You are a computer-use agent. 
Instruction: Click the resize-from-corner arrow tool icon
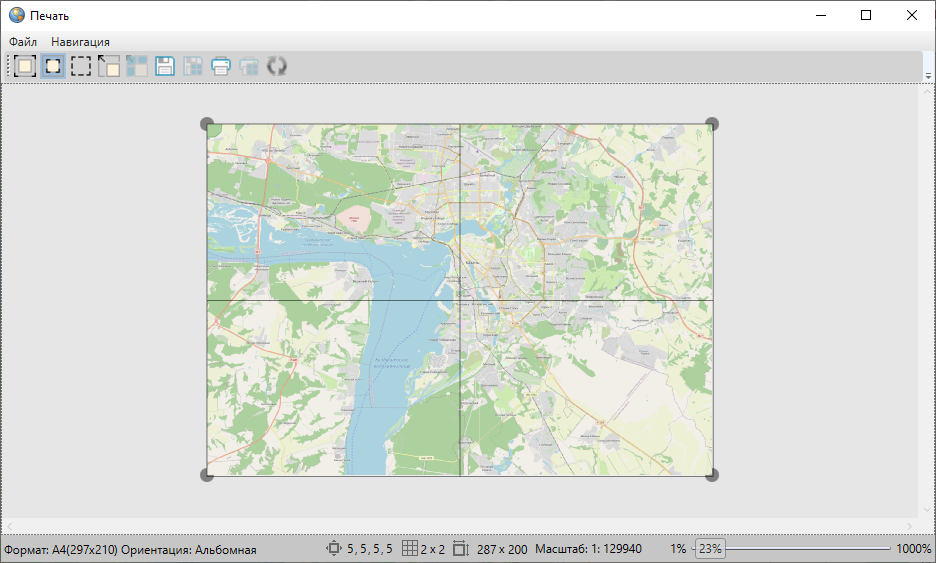click(x=109, y=67)
